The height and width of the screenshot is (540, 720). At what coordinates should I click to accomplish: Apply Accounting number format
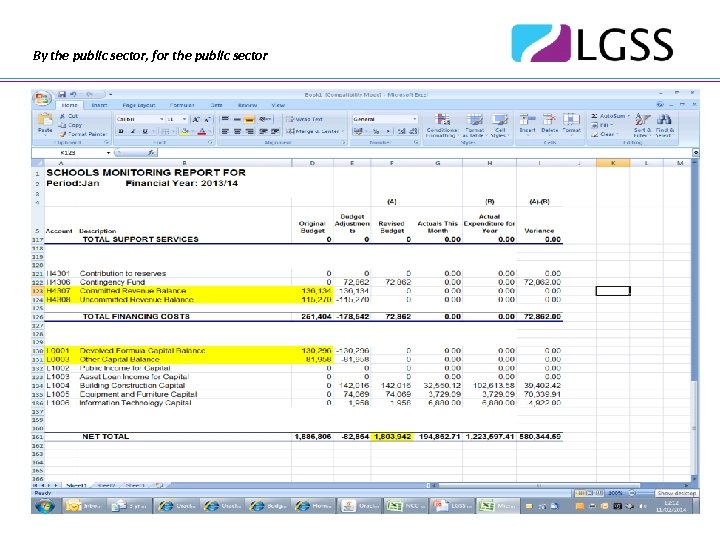point(359,131)
